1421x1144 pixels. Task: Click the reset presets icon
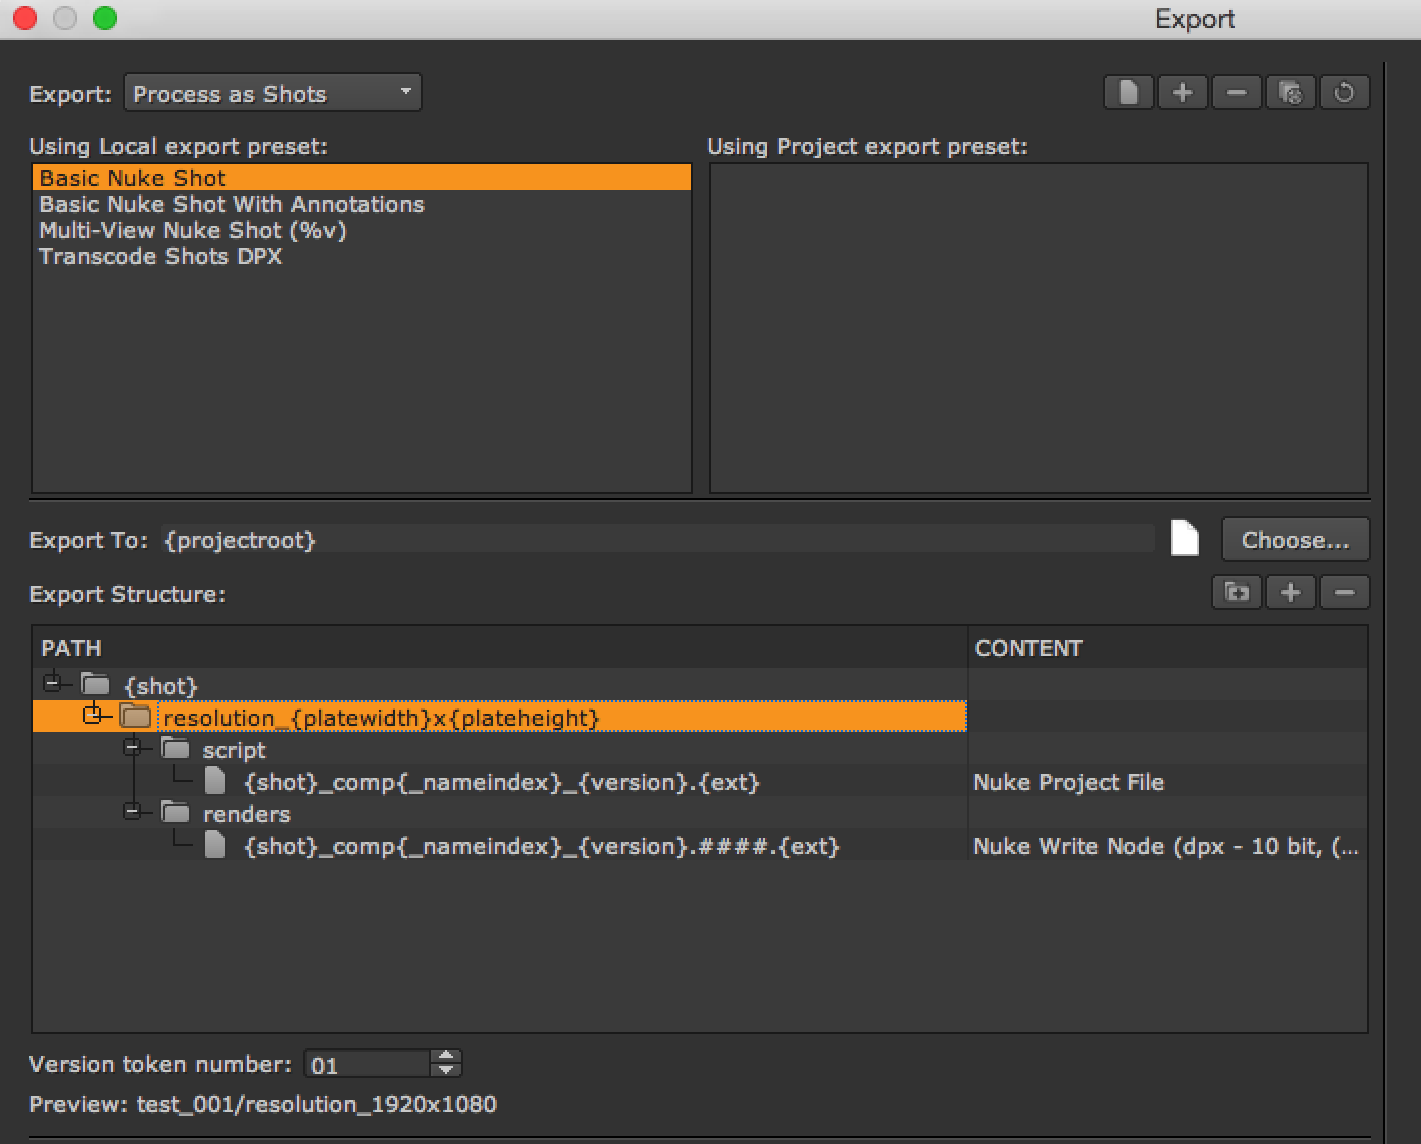[x=1345, y=93]
